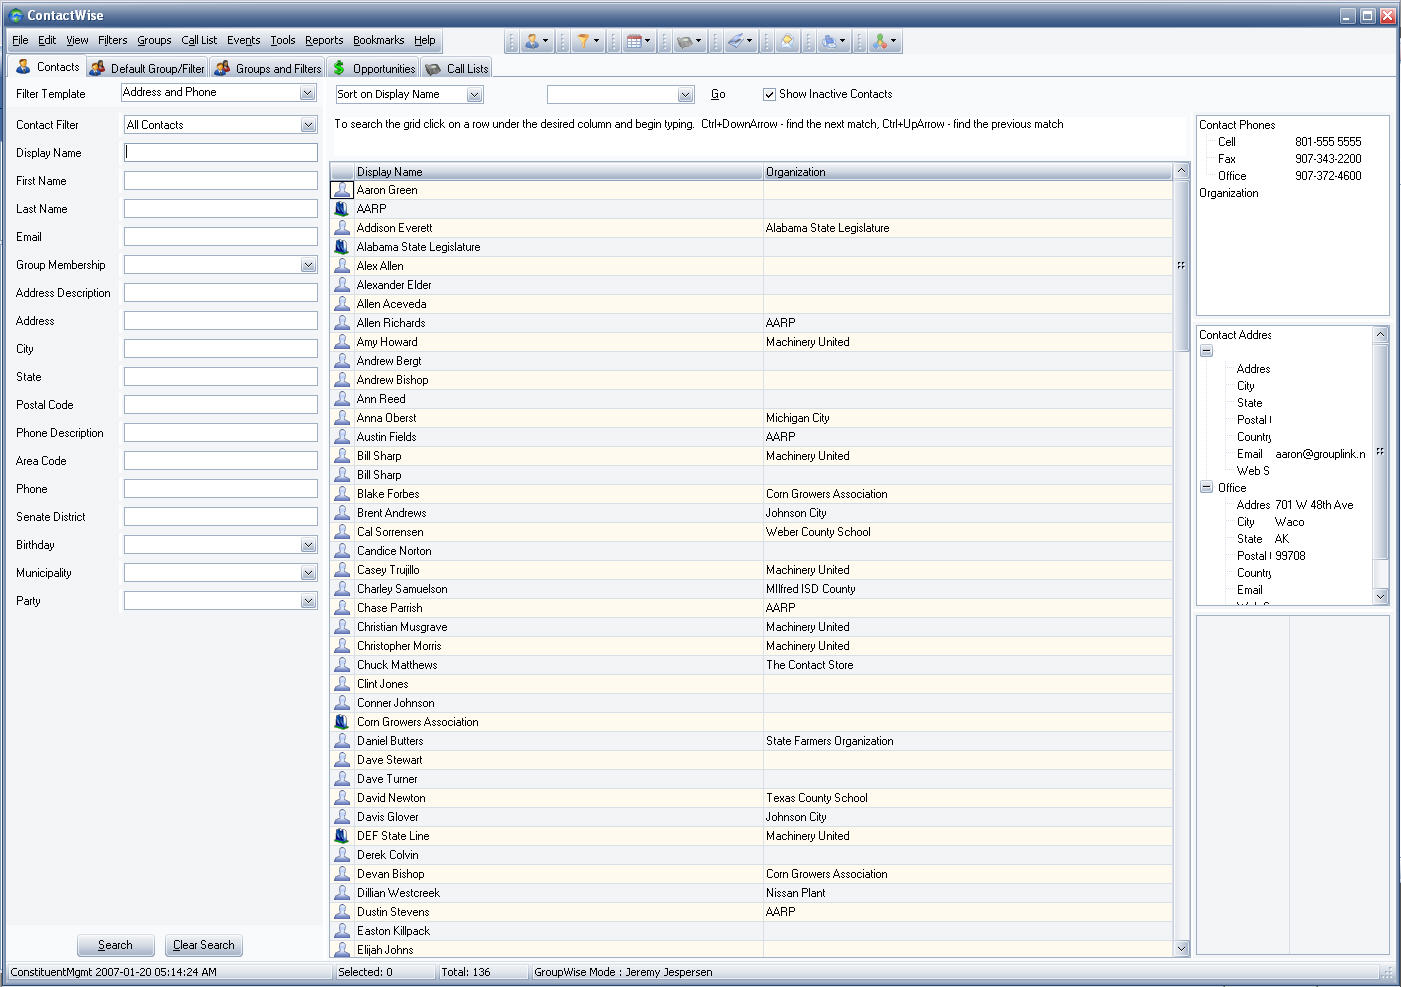
Task: Focus the Postal Code search field
Action: (221, 405)
